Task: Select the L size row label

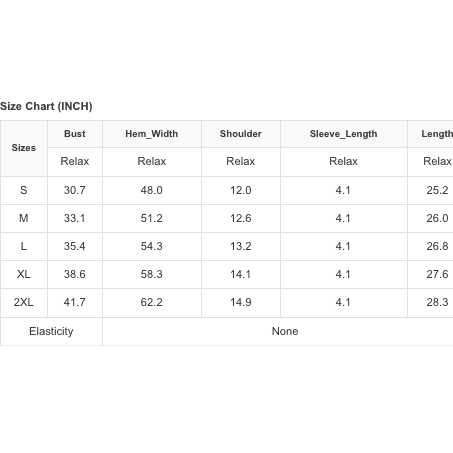Action: click(x=24, y=246)
